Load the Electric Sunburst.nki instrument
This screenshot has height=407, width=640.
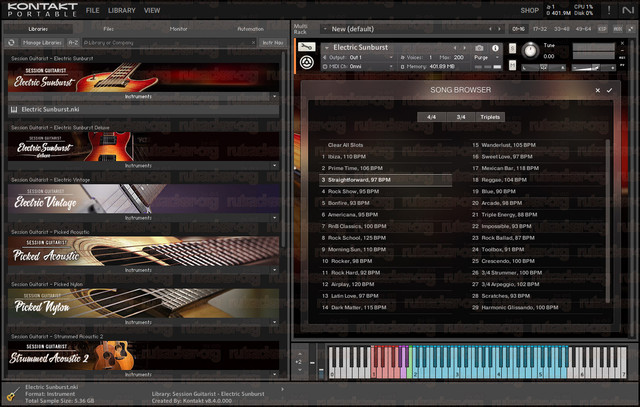pos(144,109)
